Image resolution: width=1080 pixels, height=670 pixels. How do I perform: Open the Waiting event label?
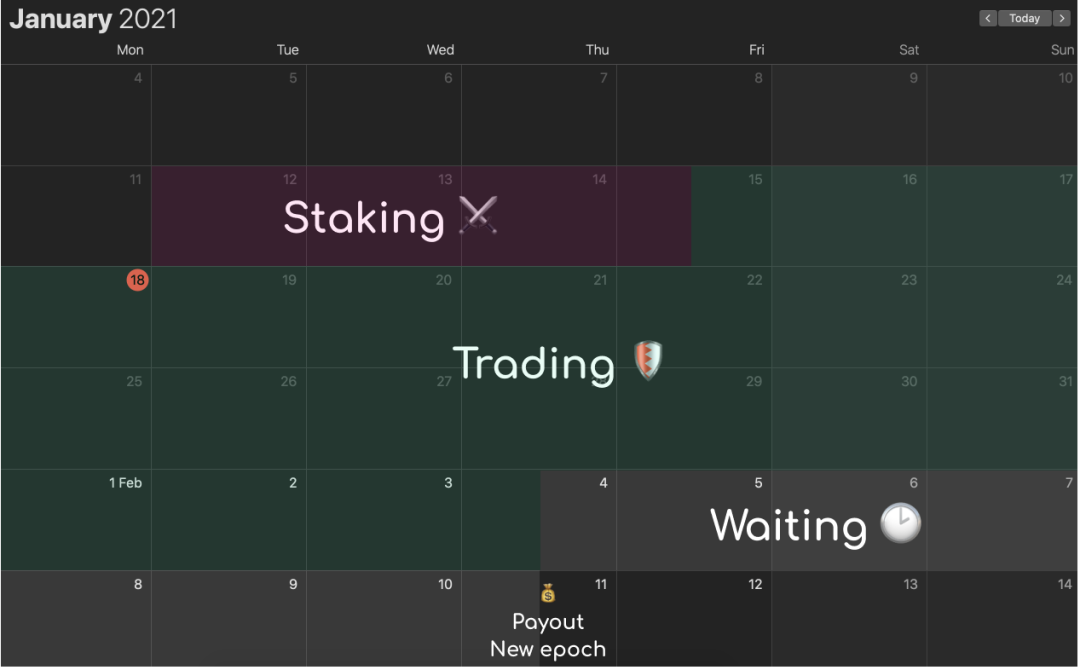[x=789, y=526]
